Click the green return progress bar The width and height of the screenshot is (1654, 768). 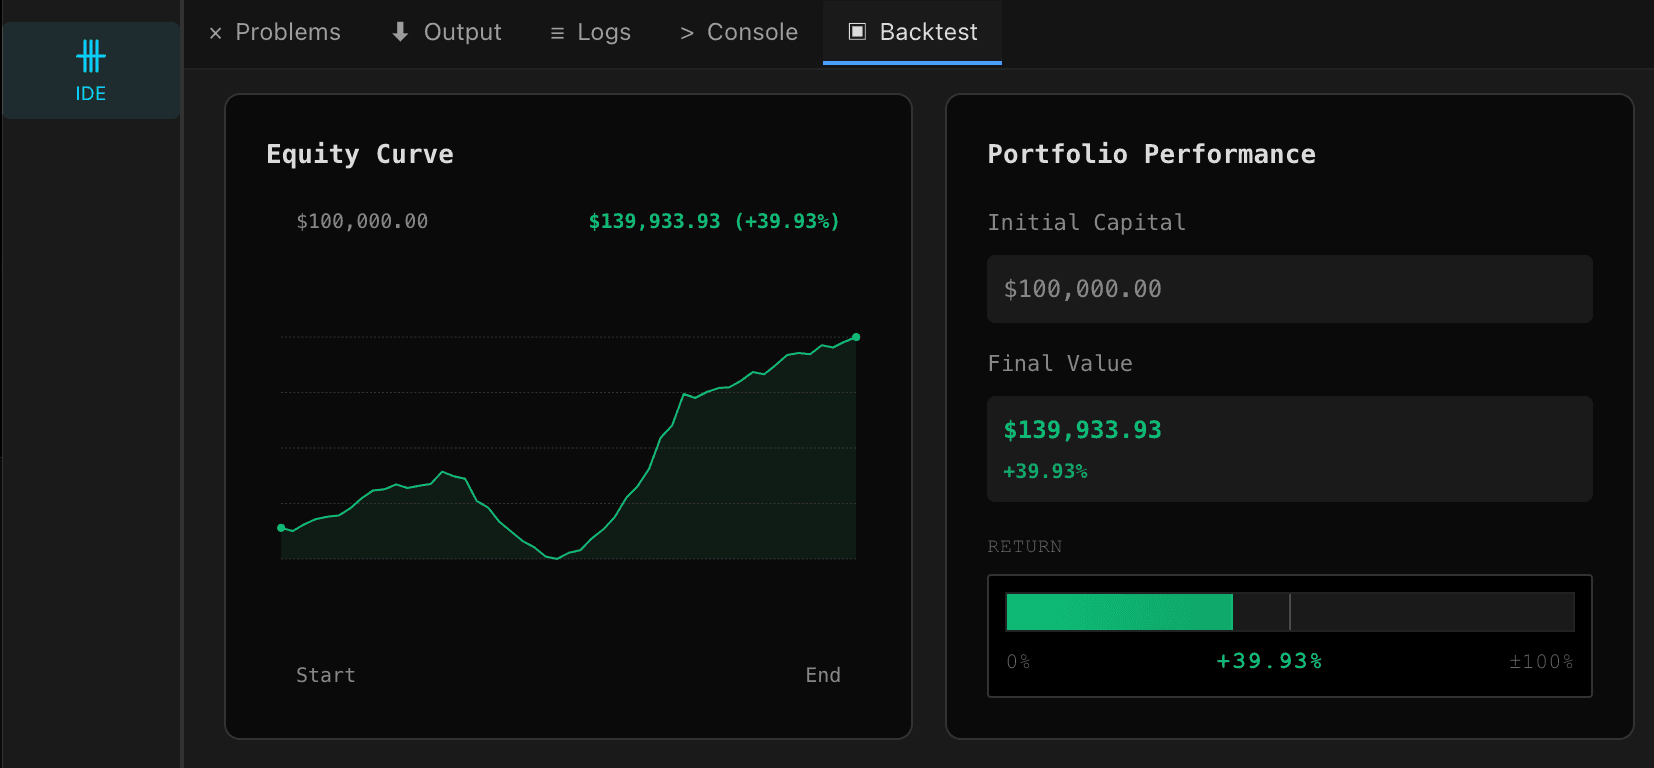click(1119, 612)
